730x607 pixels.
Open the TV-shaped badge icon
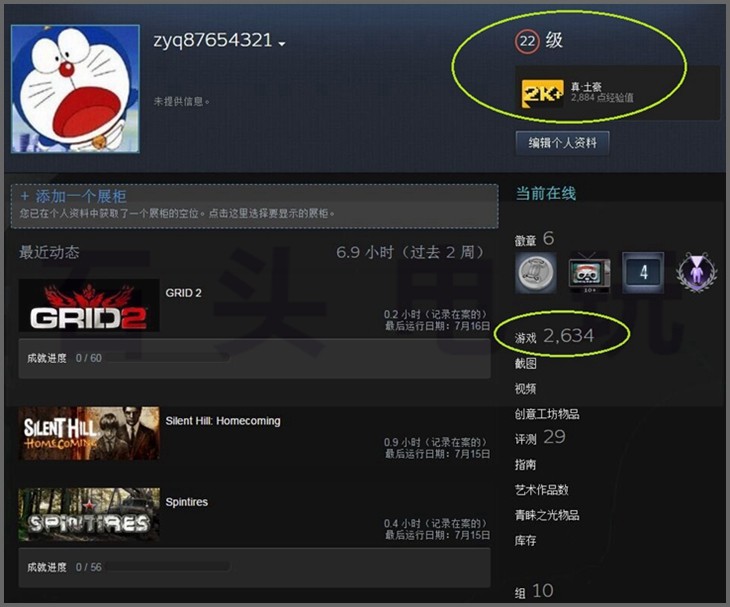click(x=589, y=273)
